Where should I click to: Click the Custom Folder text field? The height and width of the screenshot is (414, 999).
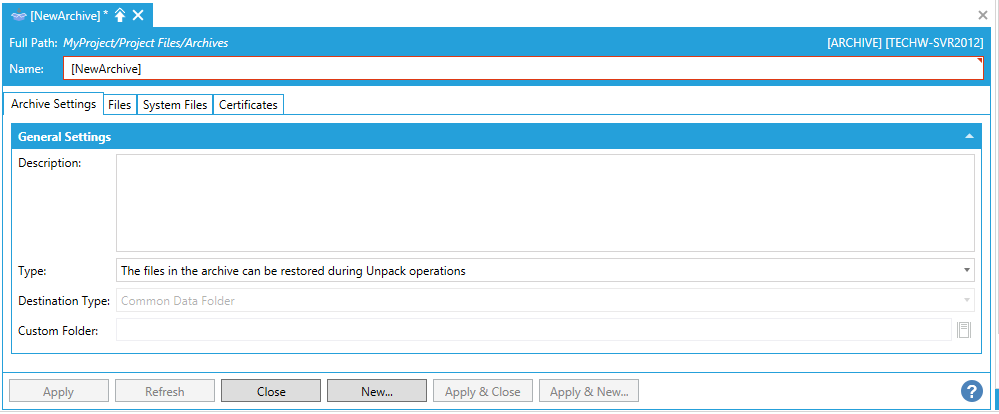tap(533, 331)
